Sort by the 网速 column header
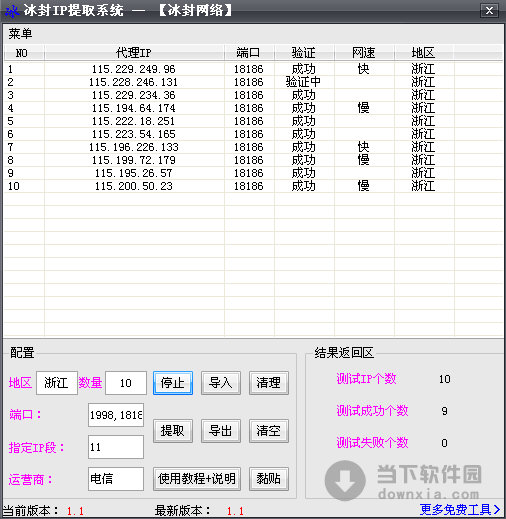506x519 pixels. [x=364, y=53]
